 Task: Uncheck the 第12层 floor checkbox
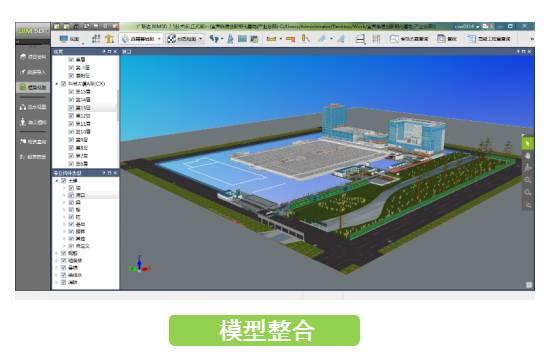pos(71,116)
